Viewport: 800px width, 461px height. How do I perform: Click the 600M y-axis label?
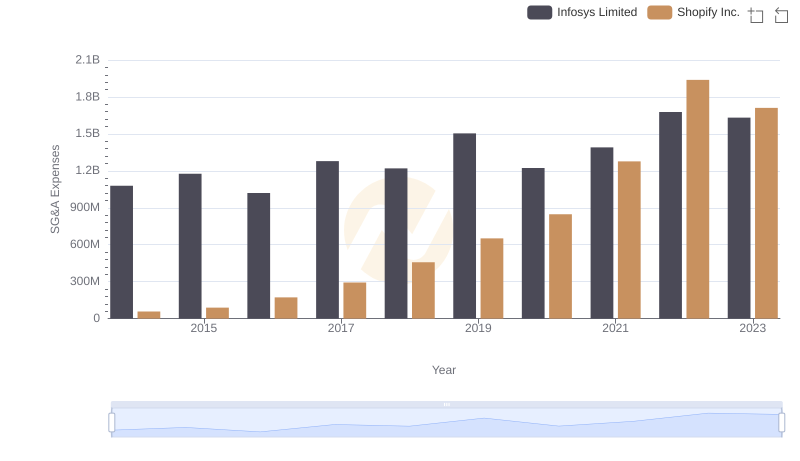coord(85,244)
